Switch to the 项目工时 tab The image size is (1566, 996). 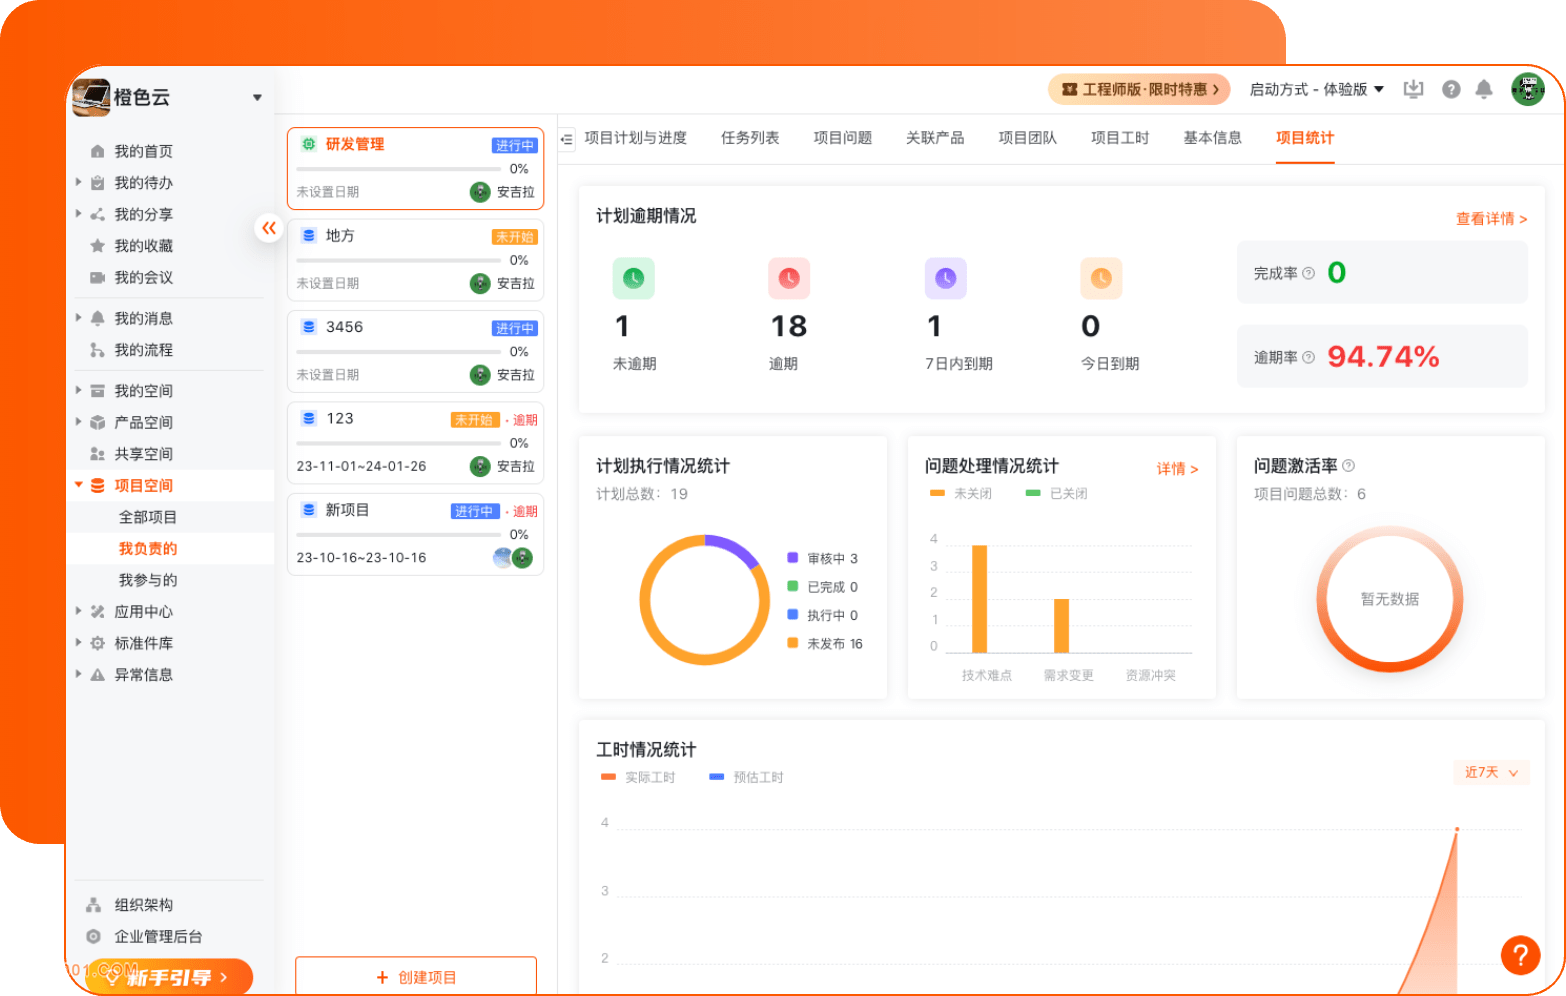pyautogui.click(x=1119, y=138)
